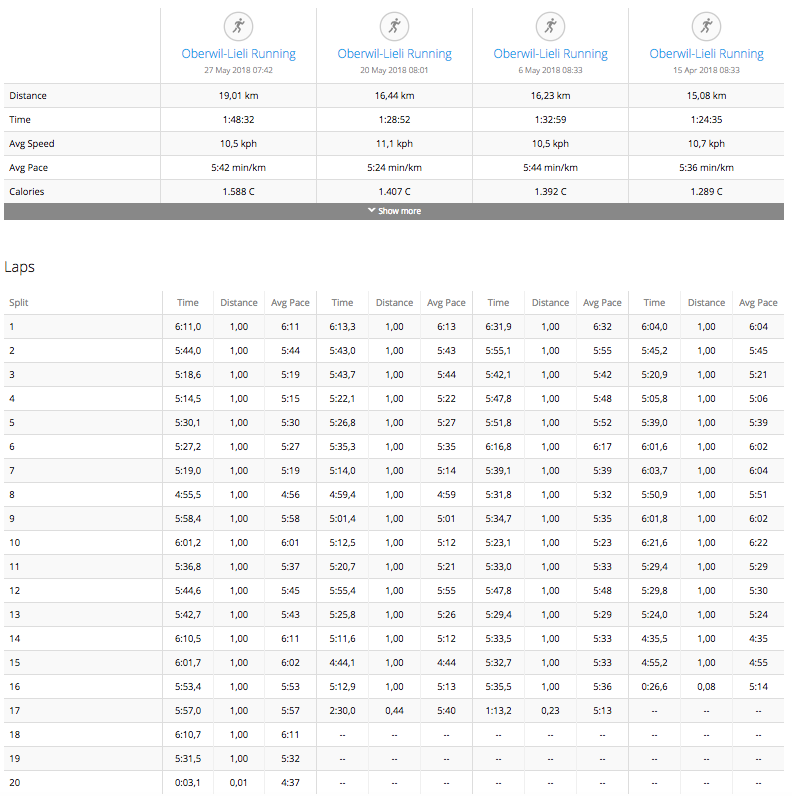
Task: Click the date 27 May 2018 07:42
Action: pyautogui.click(x=239, y=70)
